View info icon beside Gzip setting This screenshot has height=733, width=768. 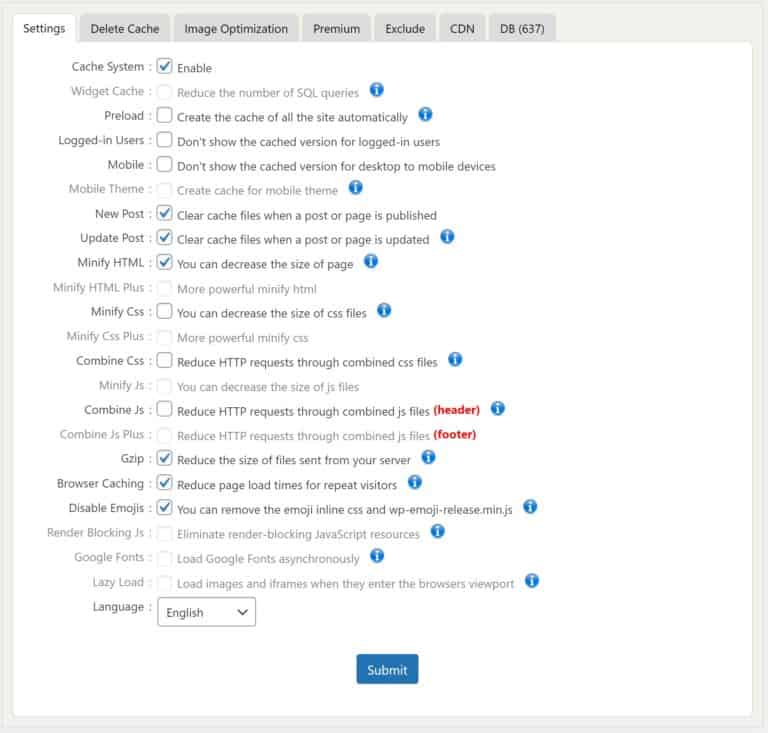(428, 458)
